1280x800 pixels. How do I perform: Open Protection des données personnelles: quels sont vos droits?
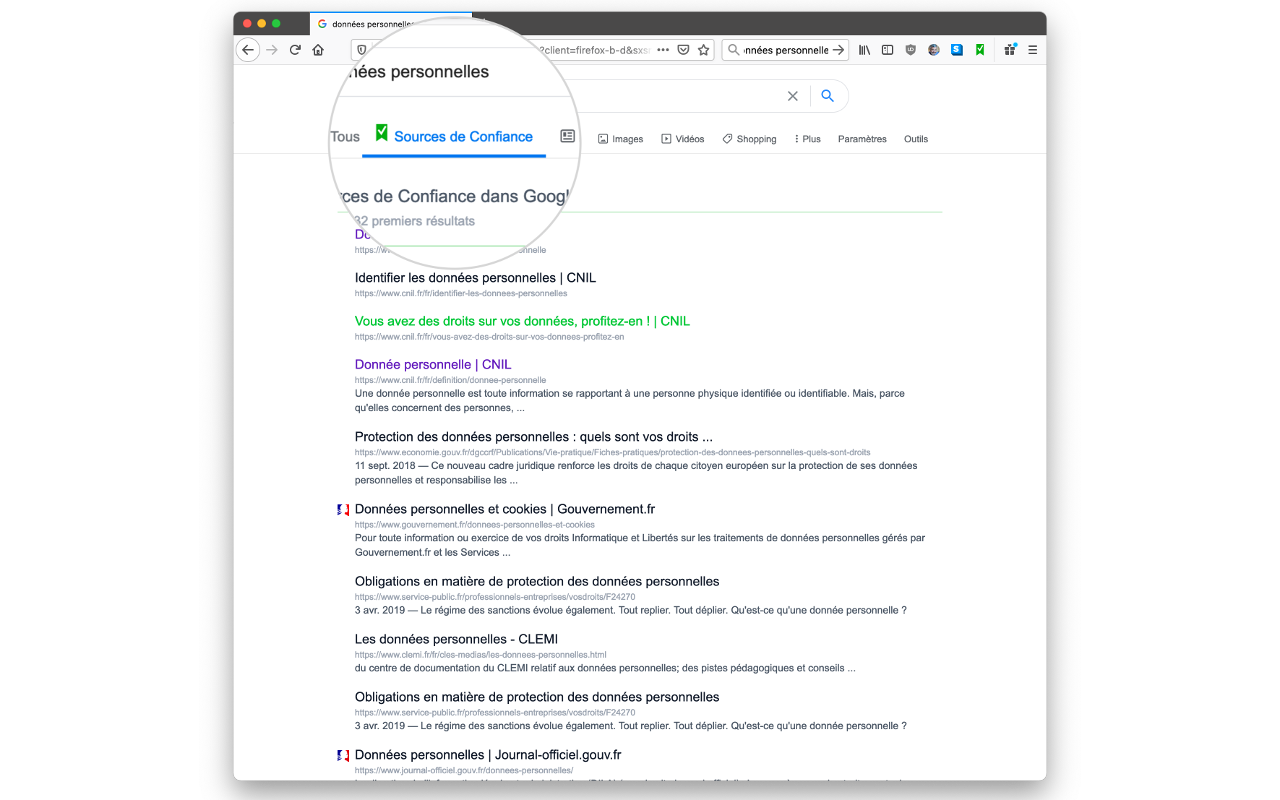click(x=534, y=437)
